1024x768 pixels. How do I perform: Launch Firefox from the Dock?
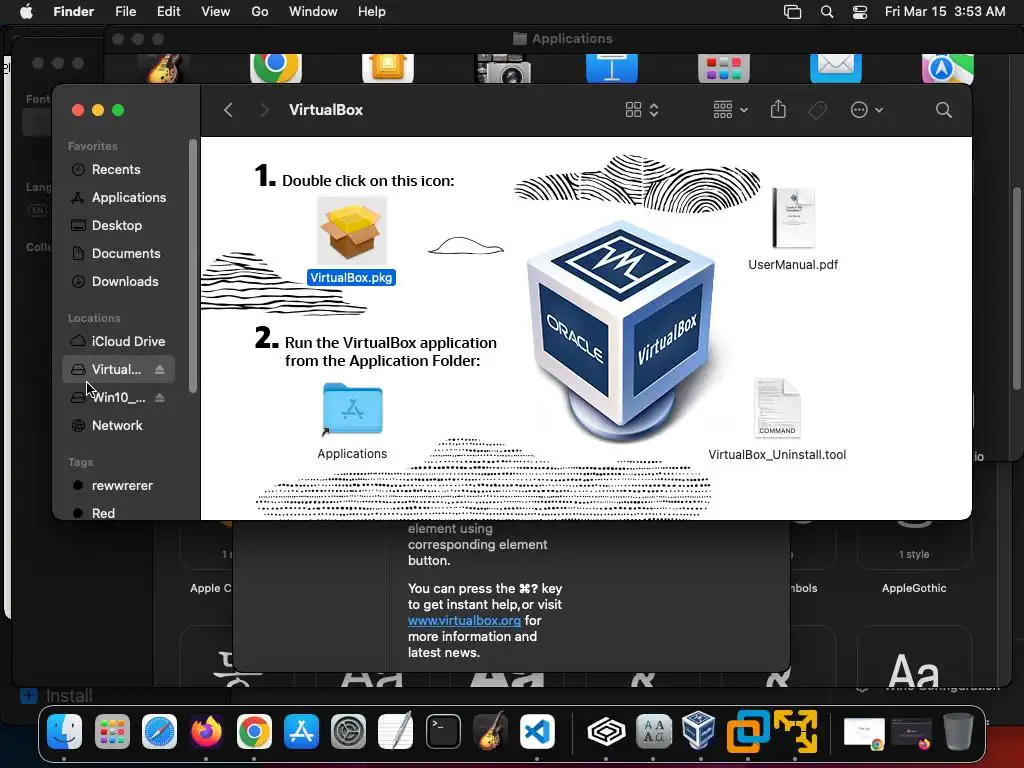tap(206, 731)
